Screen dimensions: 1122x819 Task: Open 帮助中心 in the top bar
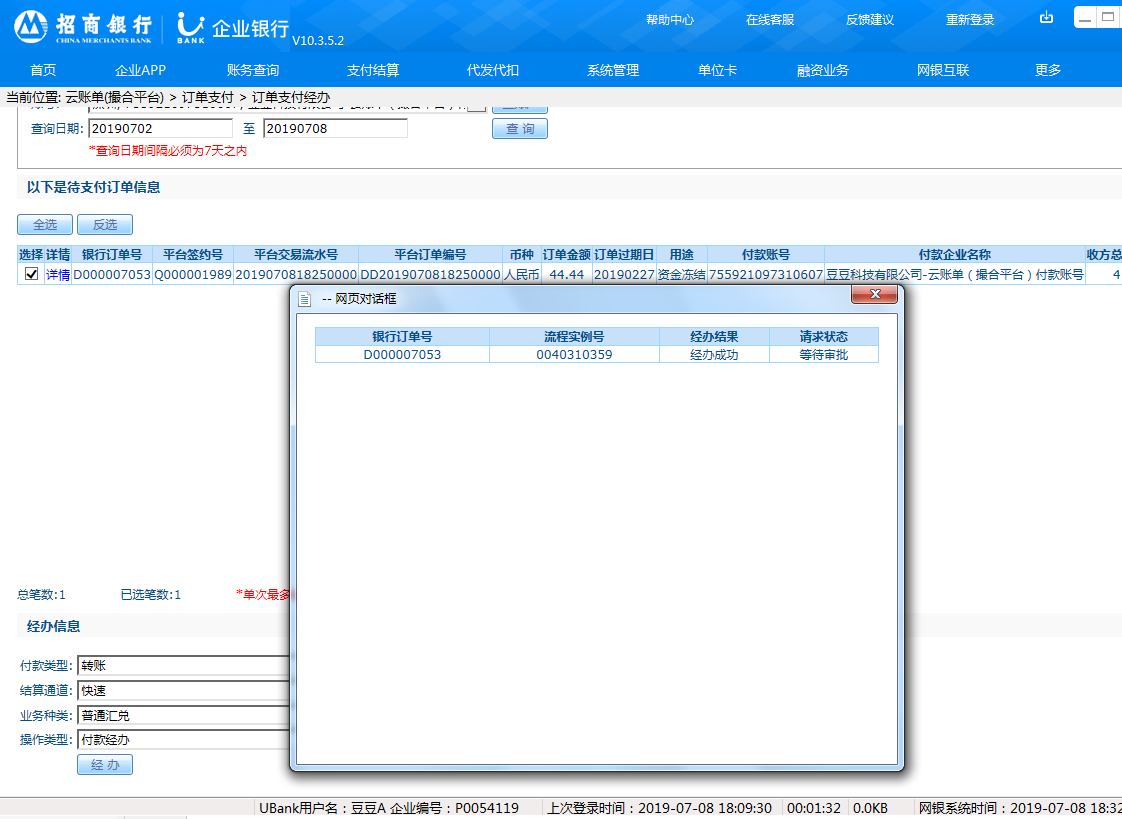670,20
